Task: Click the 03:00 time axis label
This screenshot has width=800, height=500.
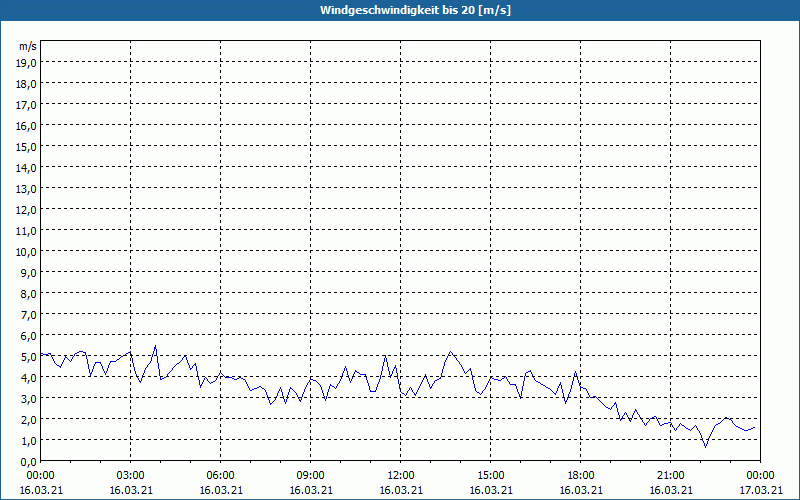Action: pyautogui.click(x=131, y=476)
